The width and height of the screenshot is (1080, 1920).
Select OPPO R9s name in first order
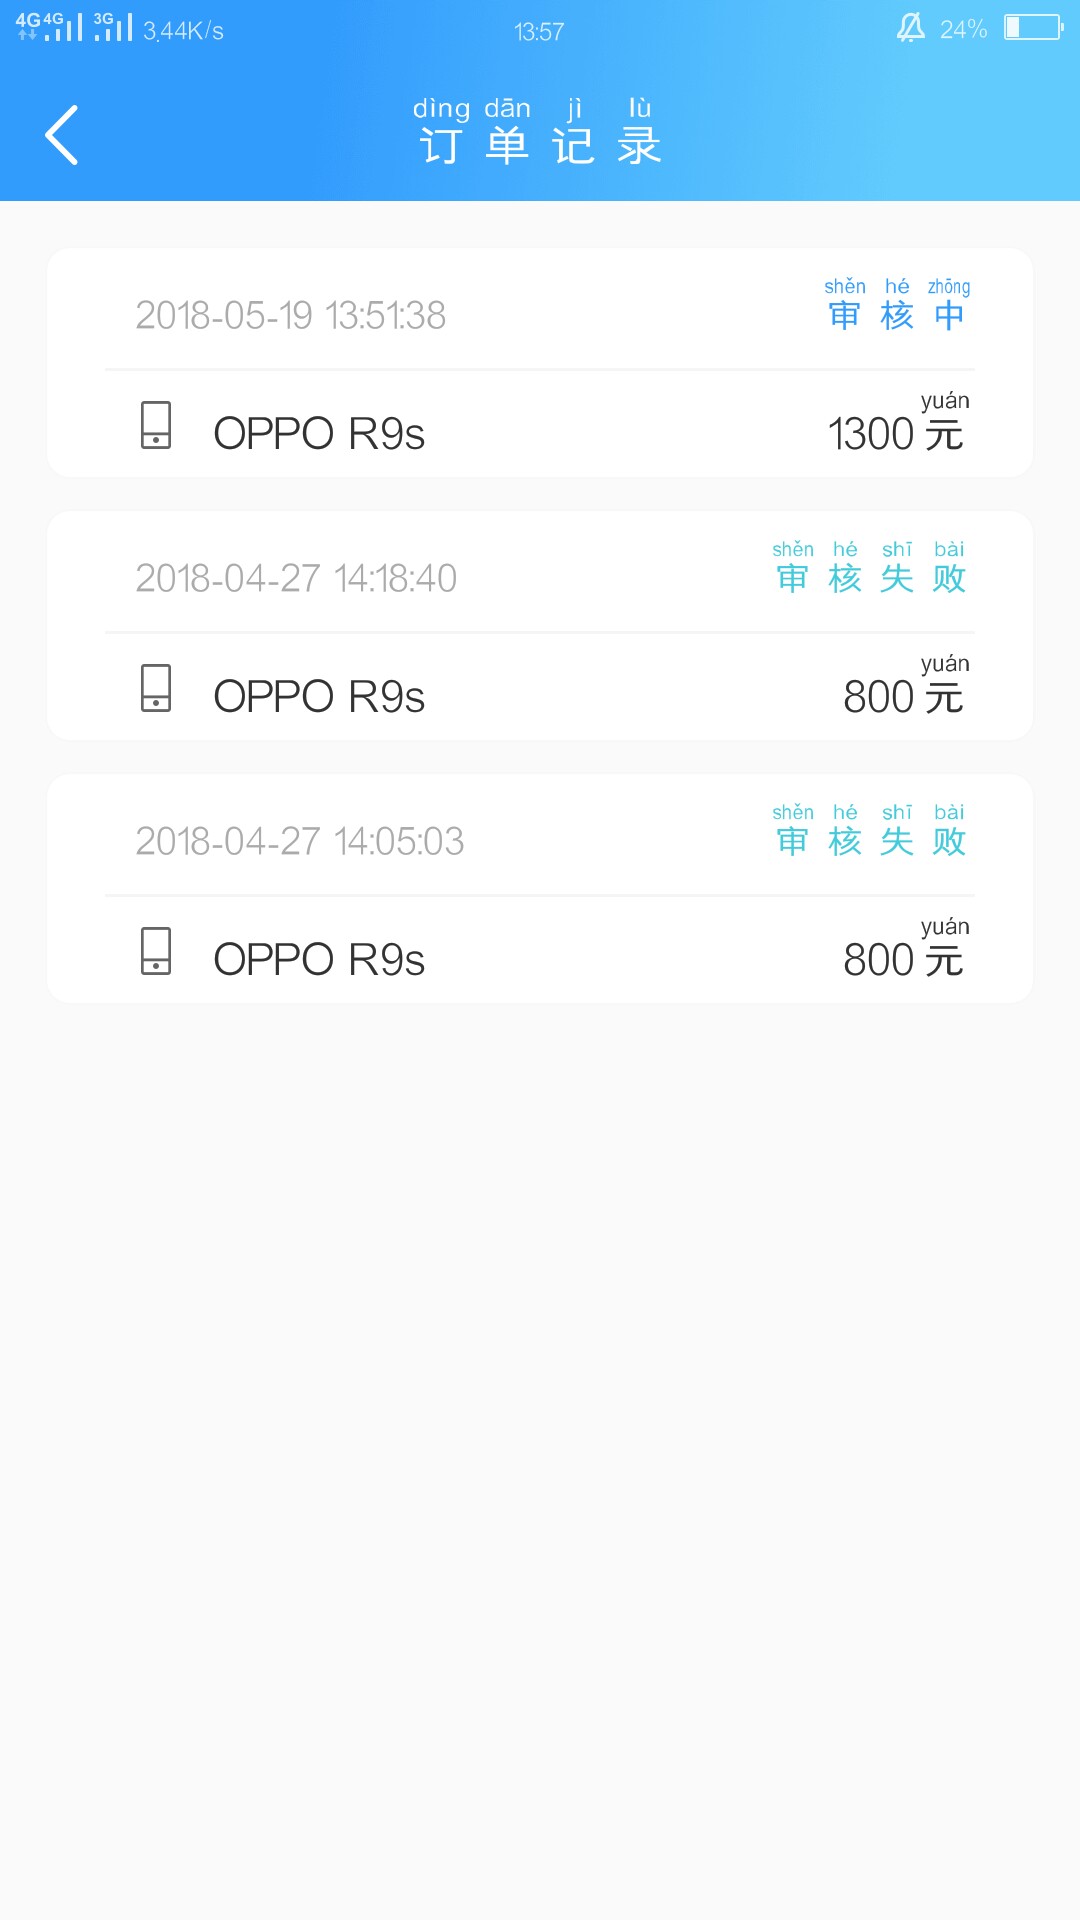pyautogui.click(x=319, y=434)
